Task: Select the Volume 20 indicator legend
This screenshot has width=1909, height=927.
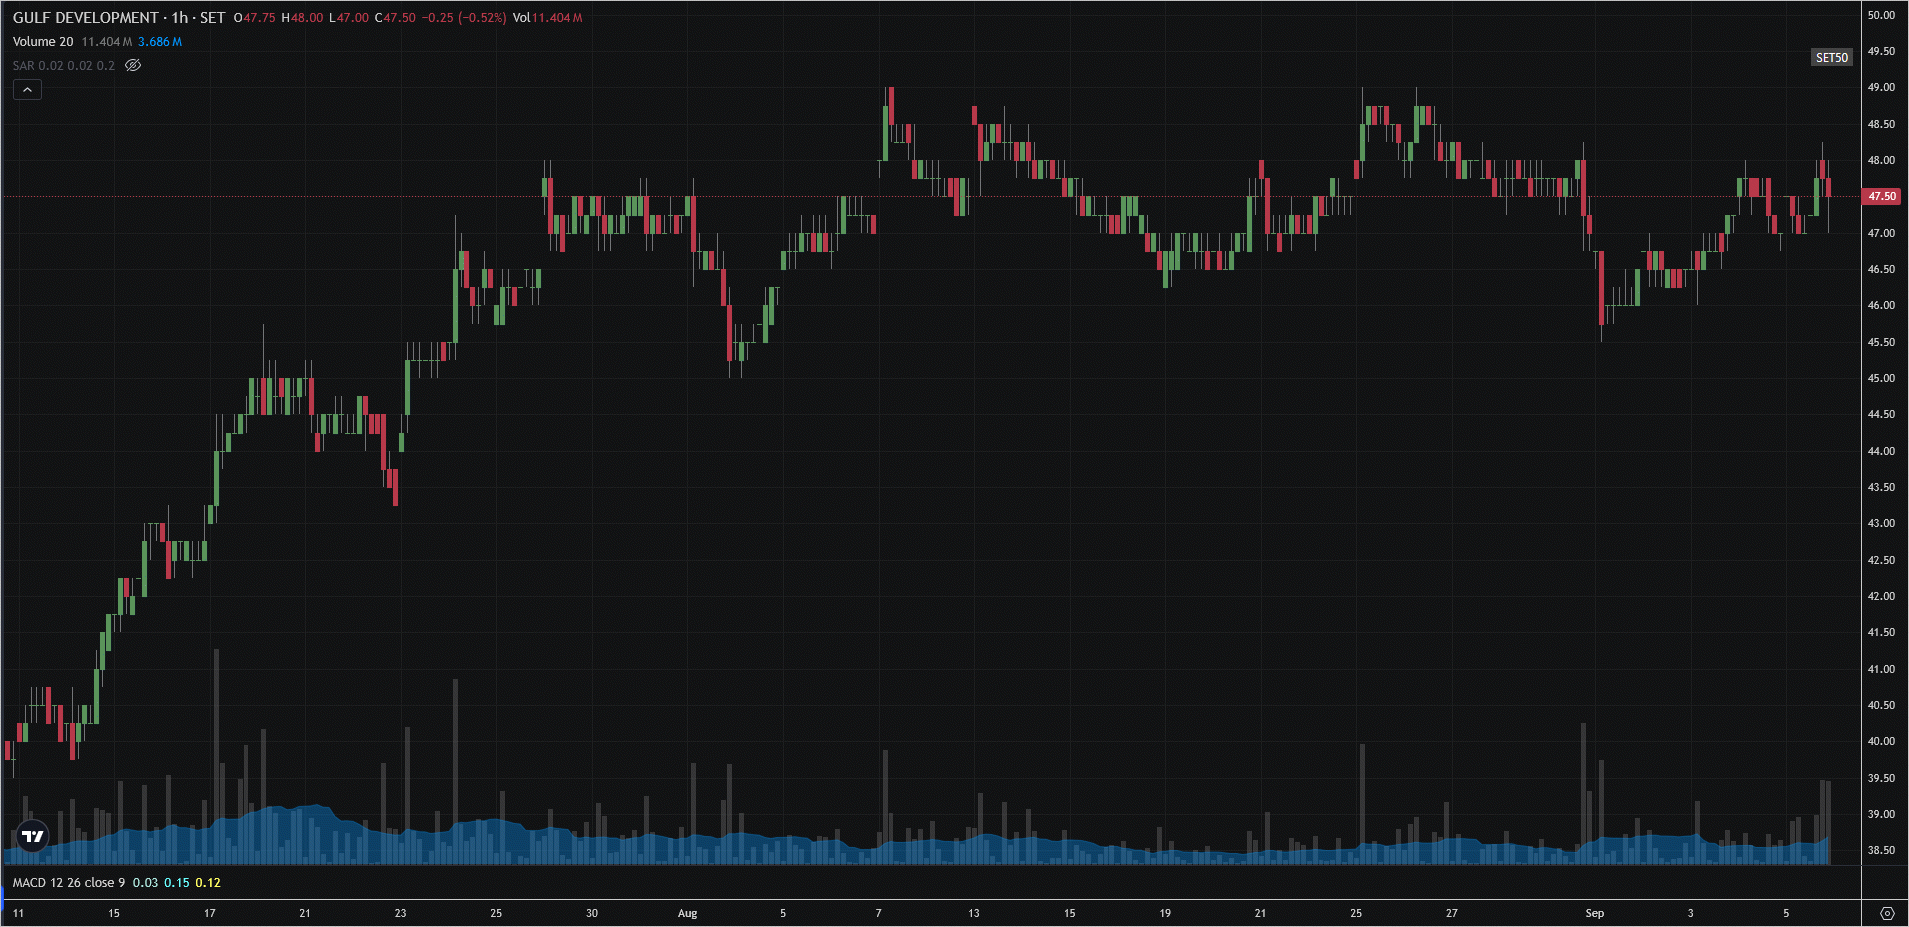Action: click(x=43, y=42)
